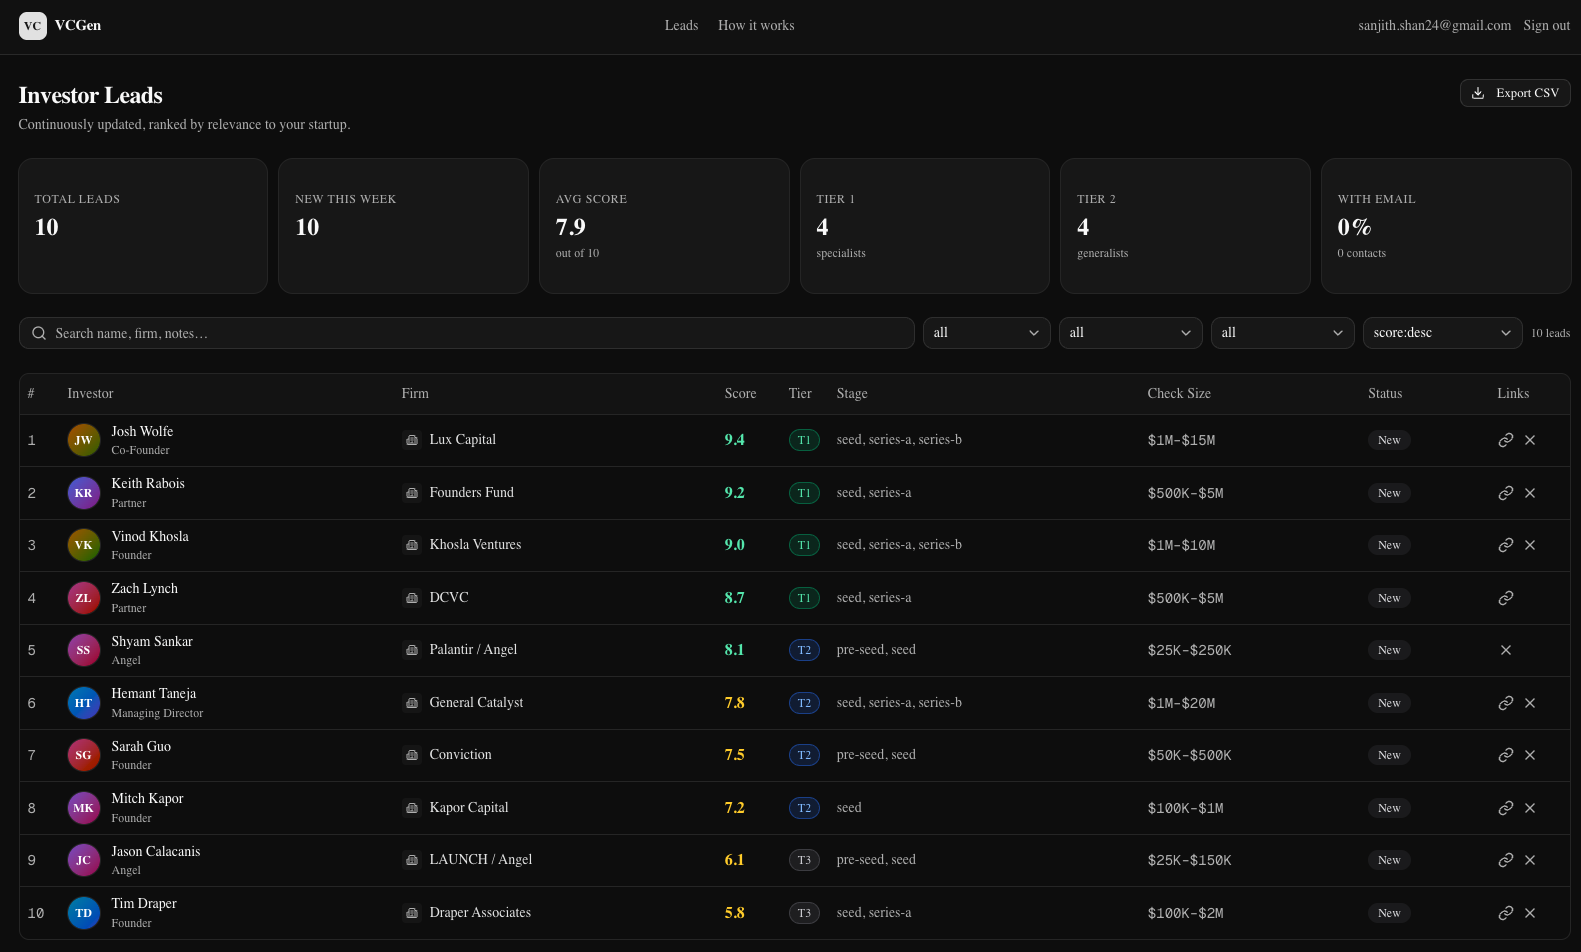1581x952 pixels.
Task: Click the JW avatar for Josh Wolfe
Action: coord(84,440)
